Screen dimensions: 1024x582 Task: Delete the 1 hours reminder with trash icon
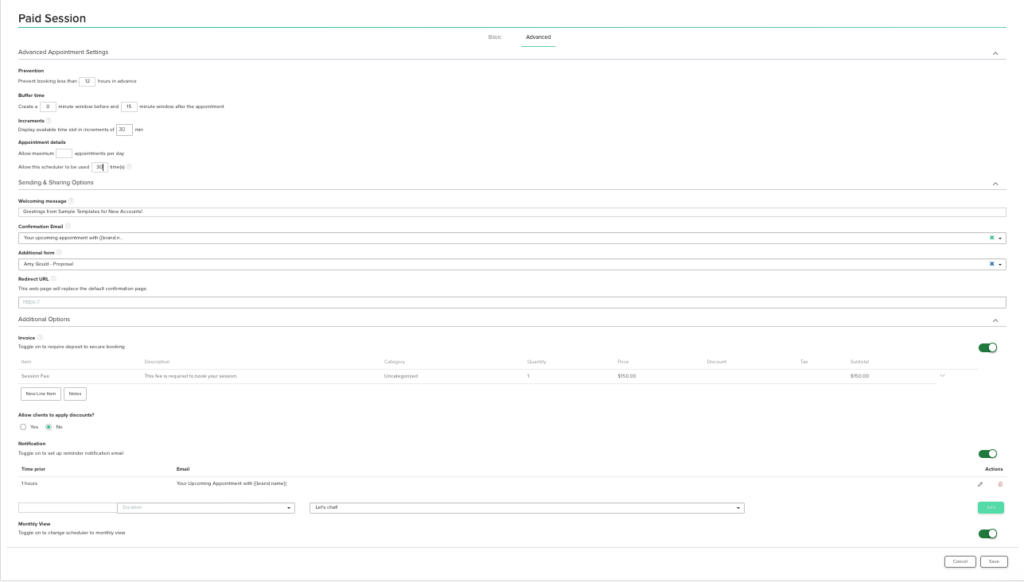click(x=1000, y=484)
